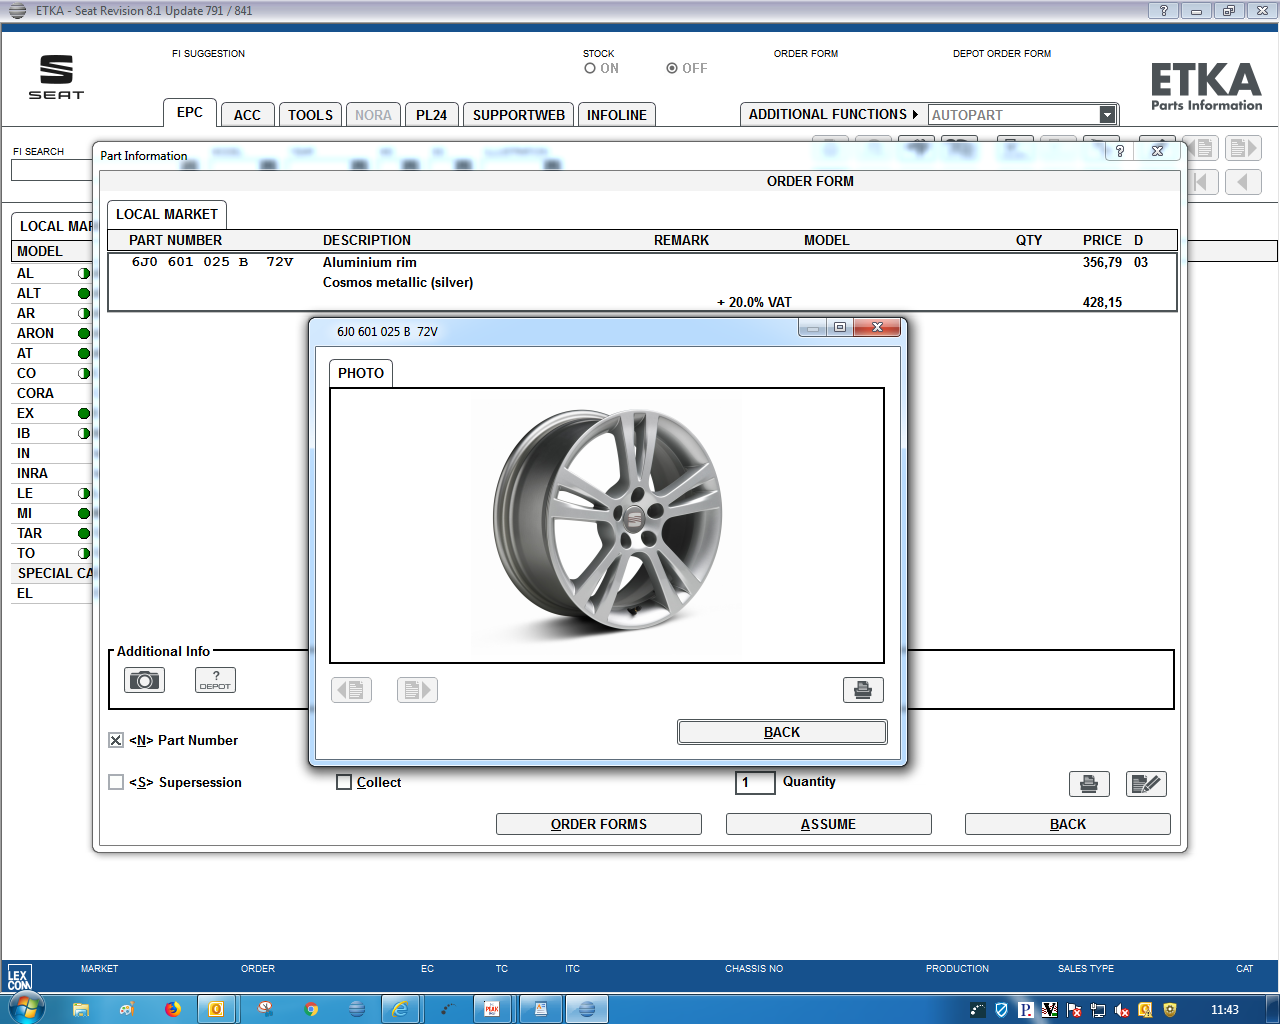
Task: Open Internet Explorer from the taskbar
Action: (400, 1009)
